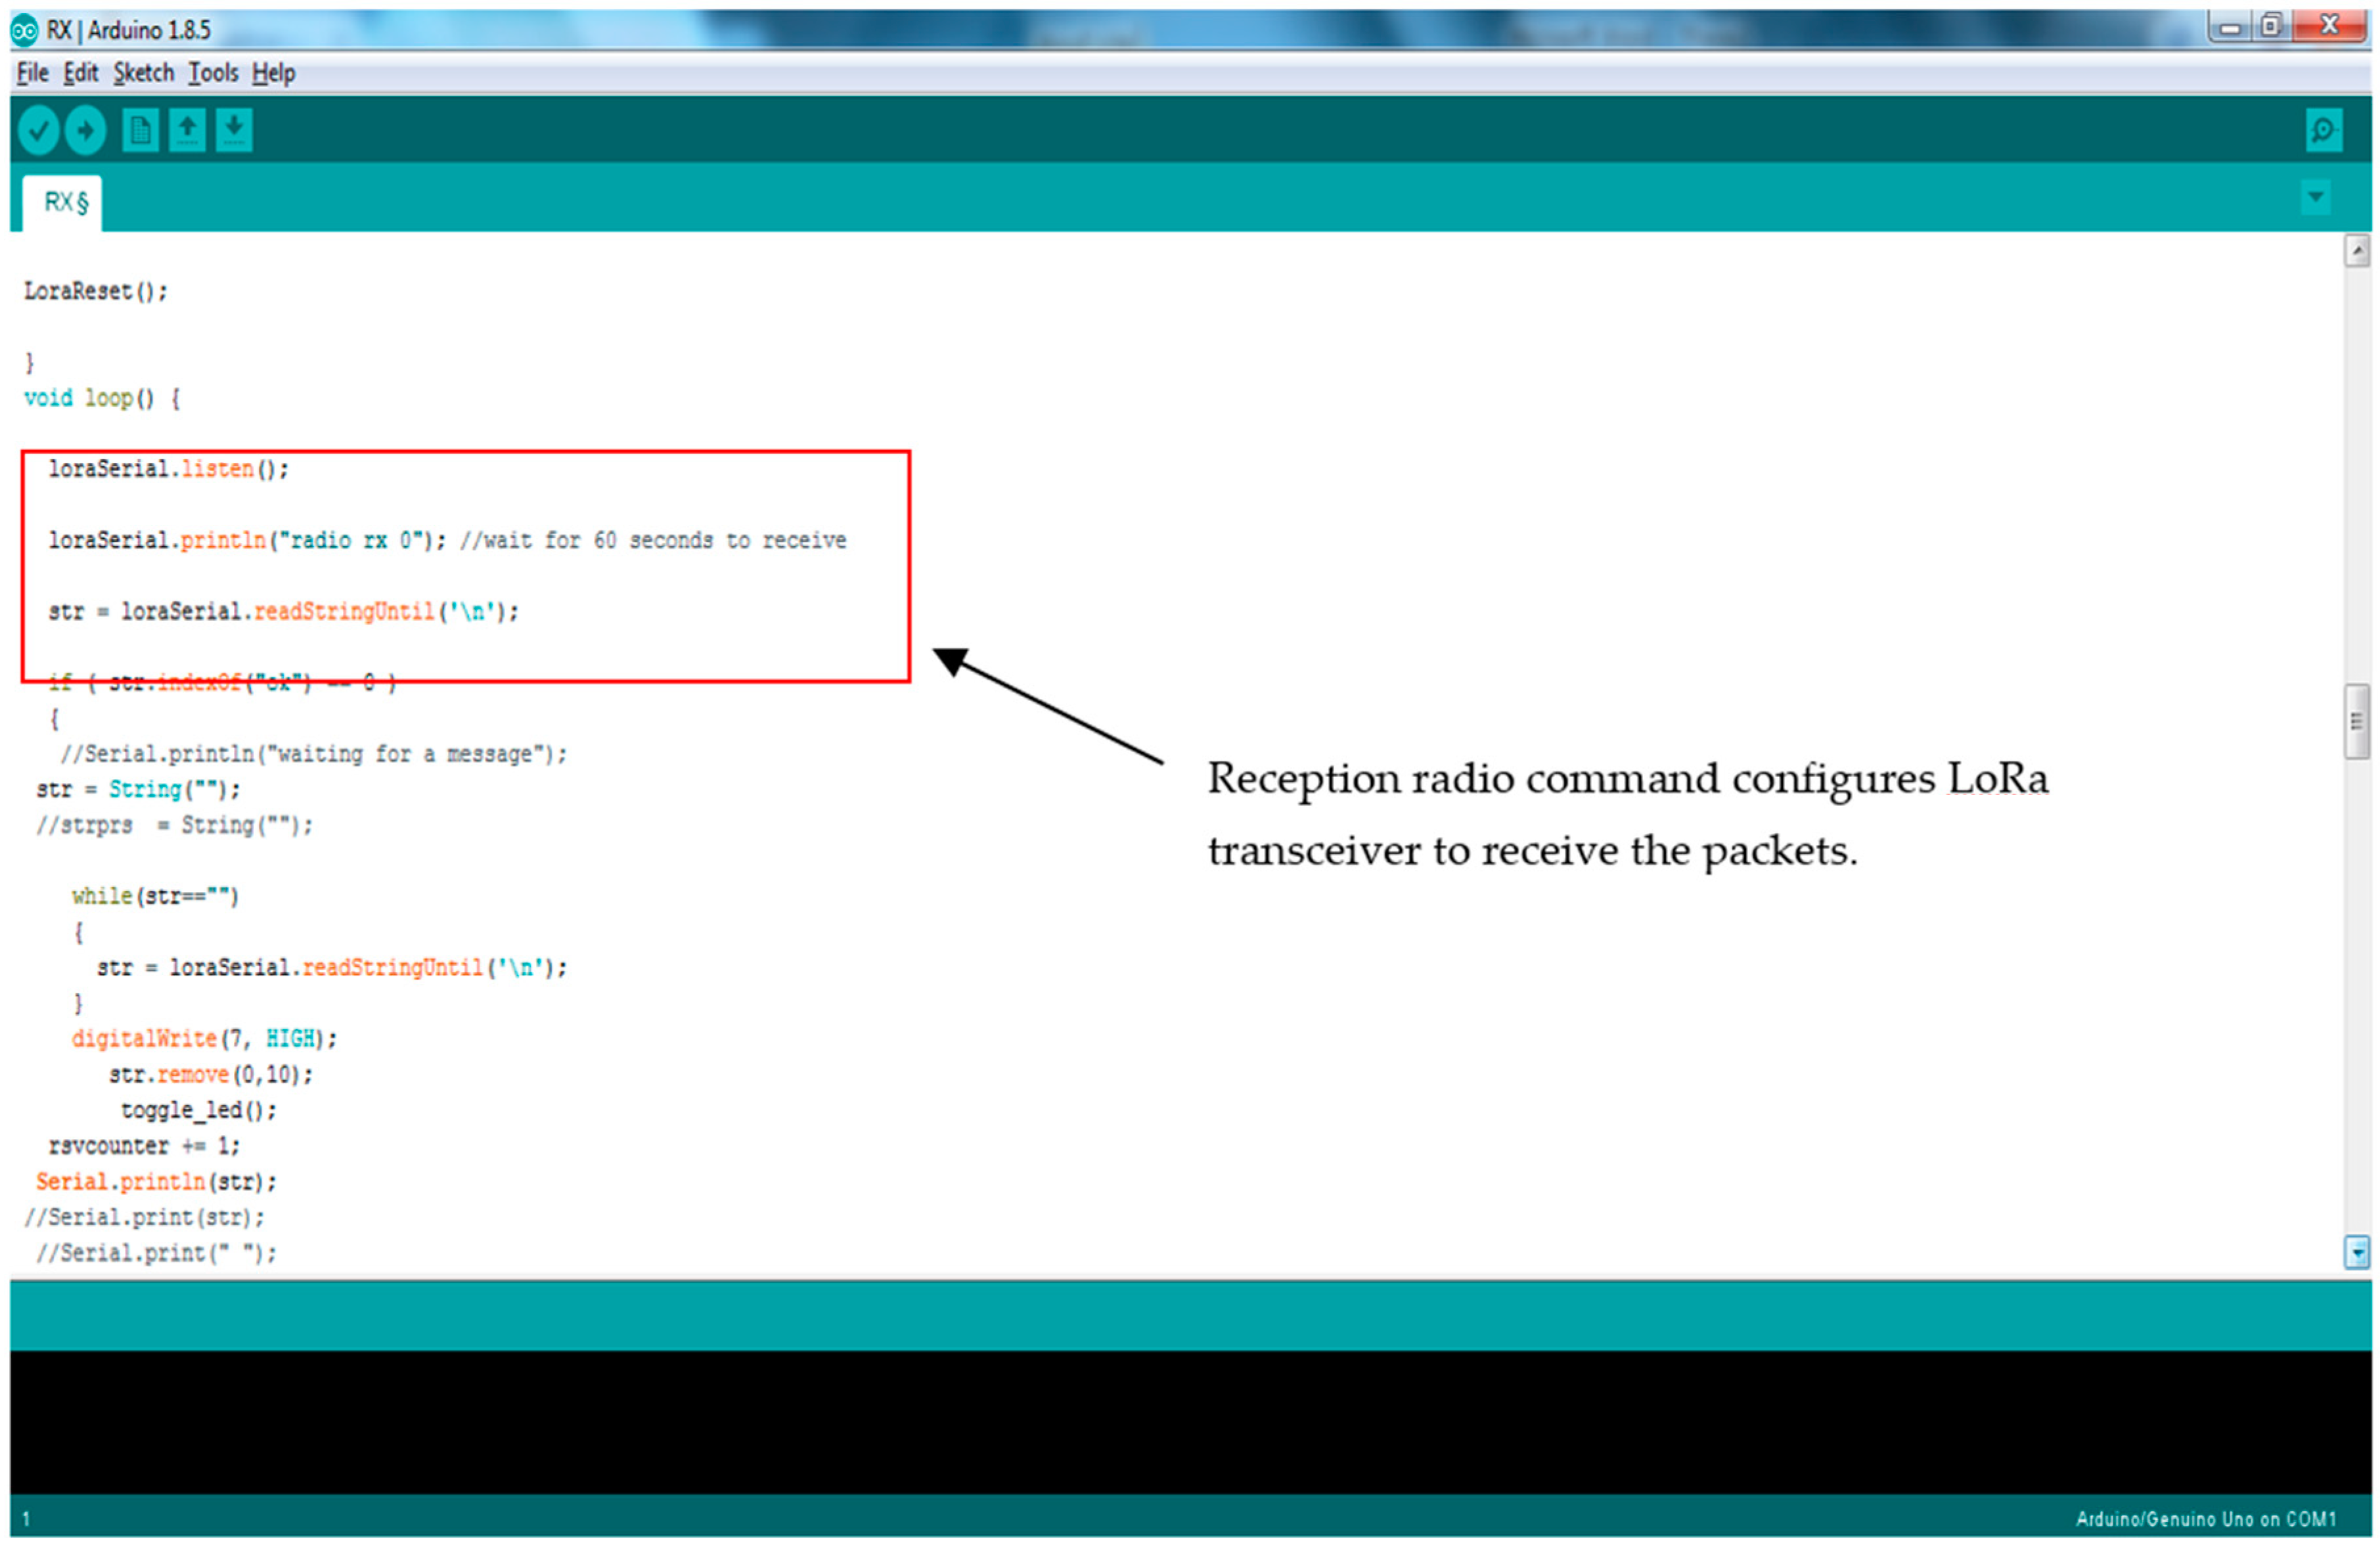Click the vertical scrollbar thumb

(x=2356, y=721)
